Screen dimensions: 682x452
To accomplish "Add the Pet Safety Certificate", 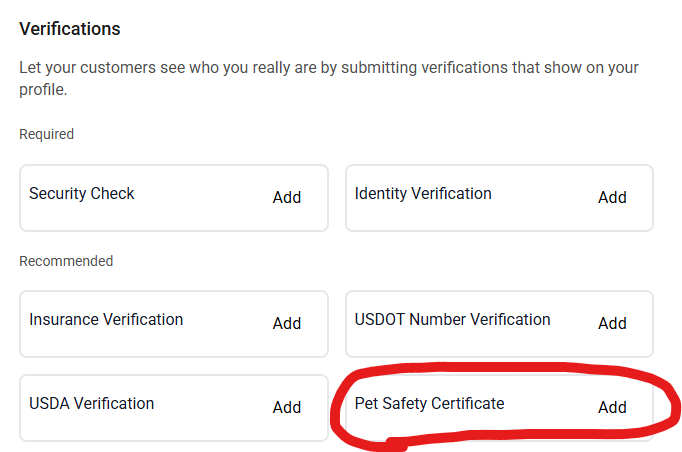I will click(612, 407).
